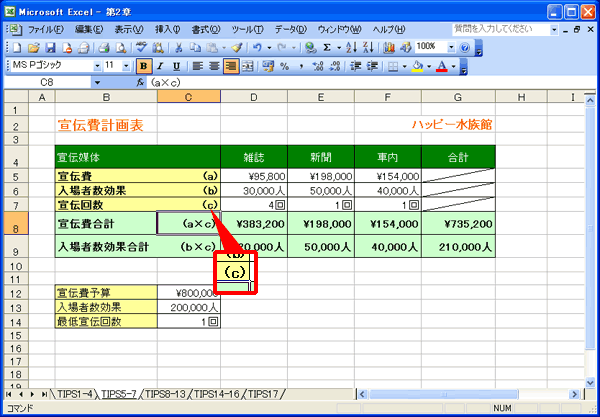Open Print Preview from the toolbar
Image resolution: width=600 pixels, height=417 pixels.
(121, 47)
